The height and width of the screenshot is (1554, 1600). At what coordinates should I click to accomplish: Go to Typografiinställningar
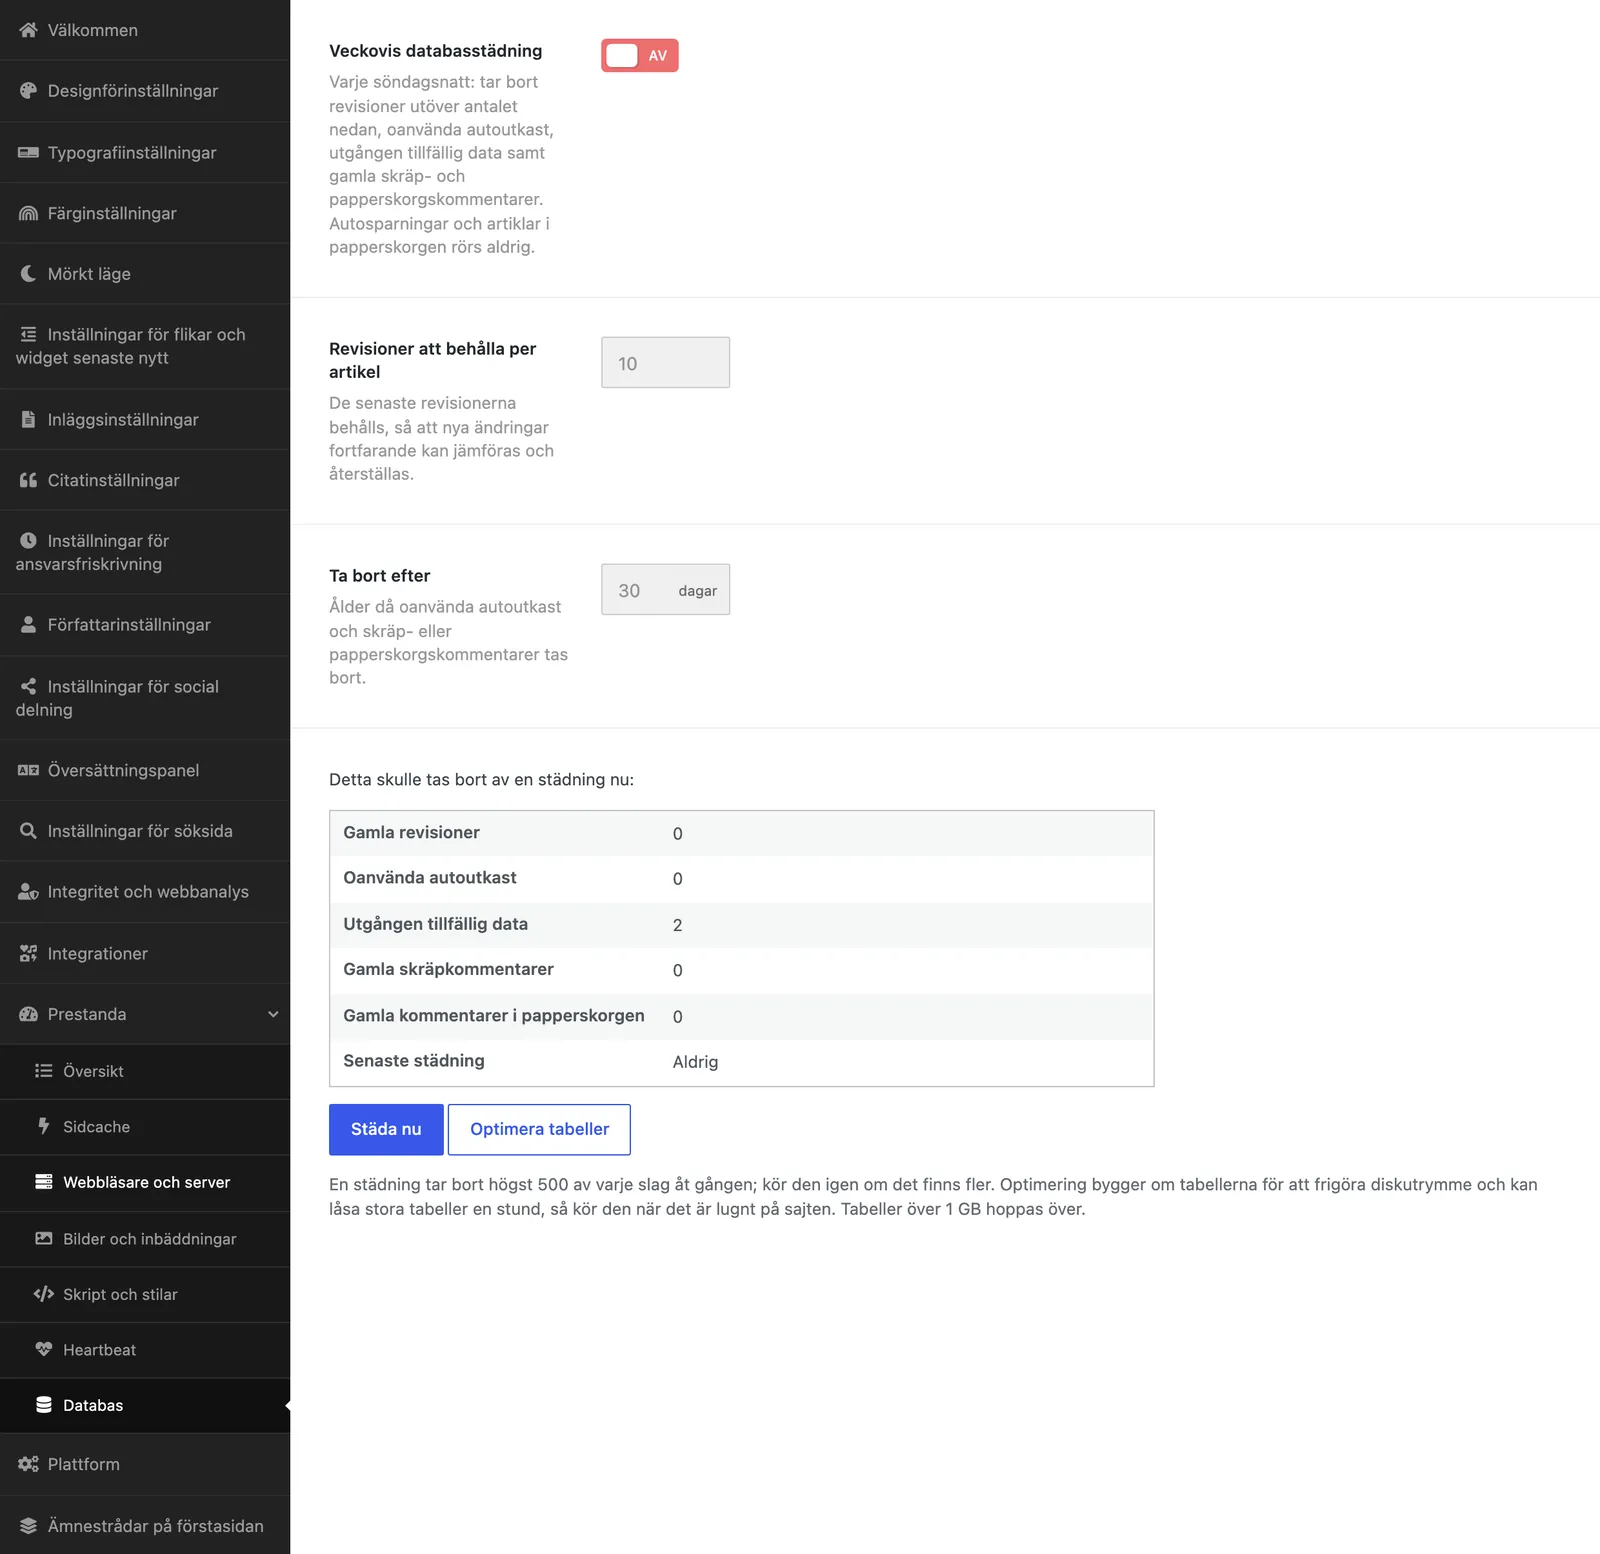click(x=145, y=152)
